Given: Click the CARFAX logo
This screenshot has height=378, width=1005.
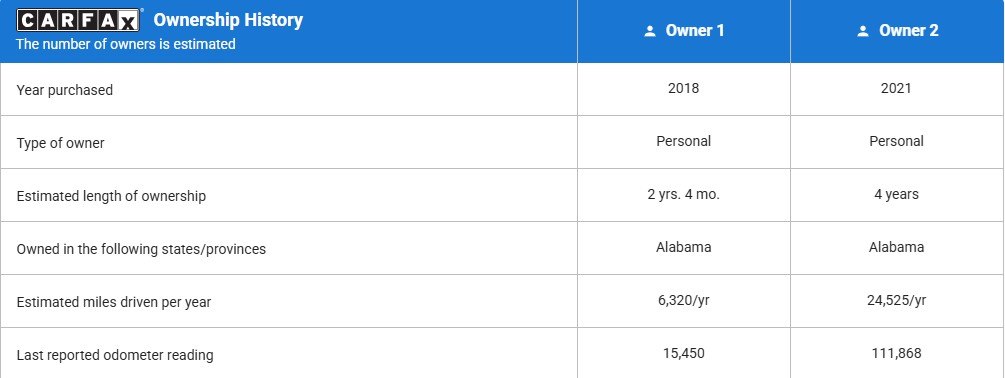Looking at the screenshot, I should click(x=78, y=21).
